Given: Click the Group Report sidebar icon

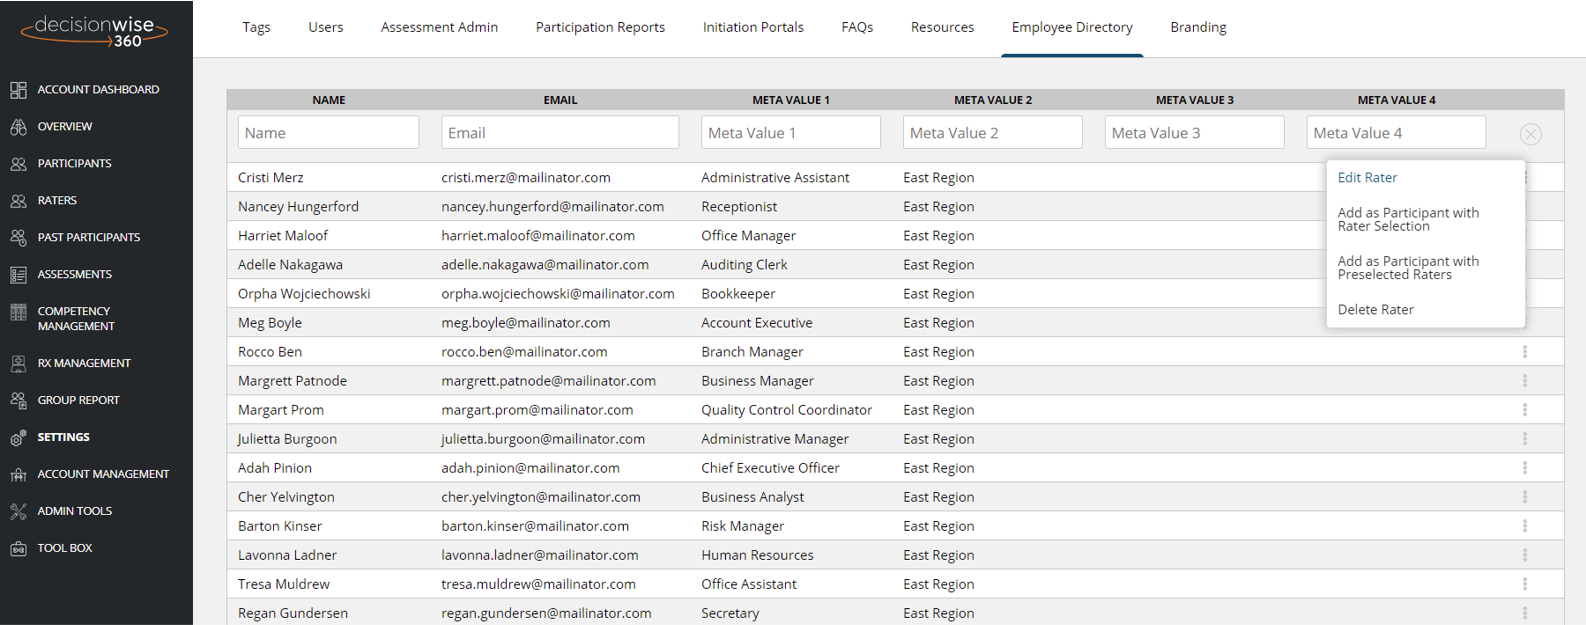Looking at the screenshot, I should 18,401.
